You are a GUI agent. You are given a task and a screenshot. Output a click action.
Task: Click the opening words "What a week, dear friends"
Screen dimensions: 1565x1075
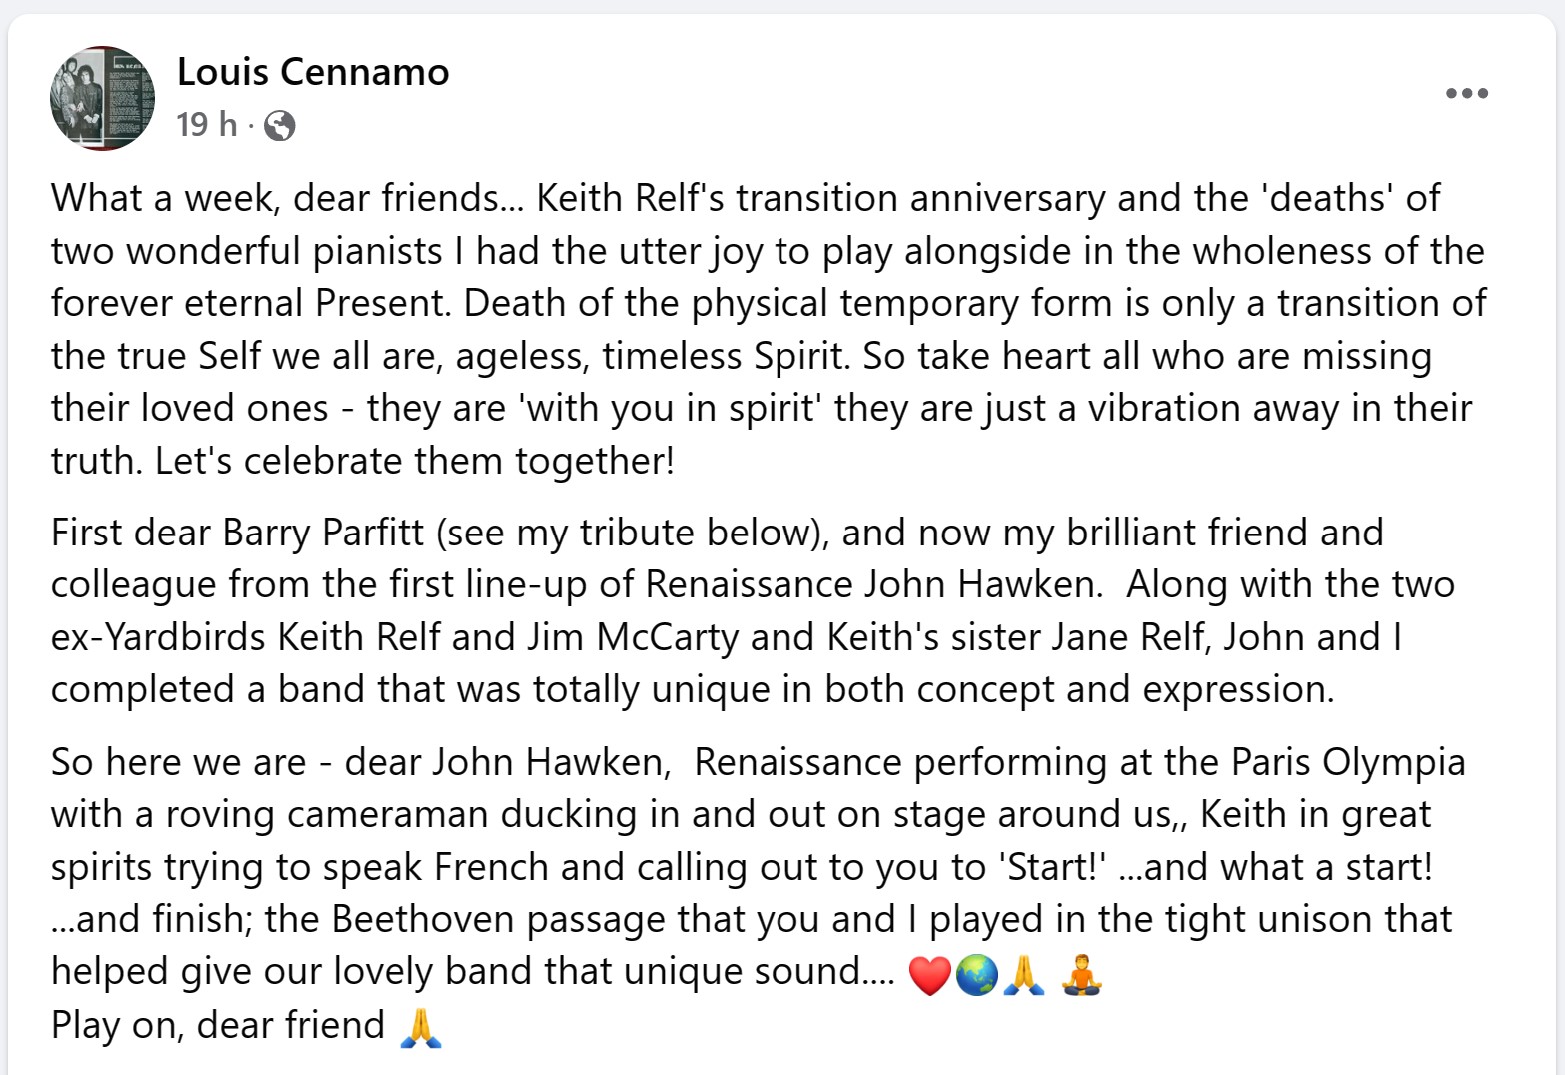click(274, 198)
